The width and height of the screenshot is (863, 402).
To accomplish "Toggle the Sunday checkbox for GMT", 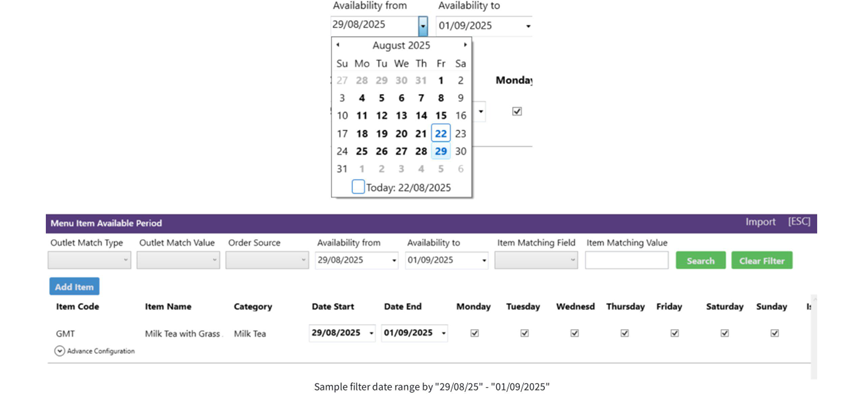I will 775,333.
